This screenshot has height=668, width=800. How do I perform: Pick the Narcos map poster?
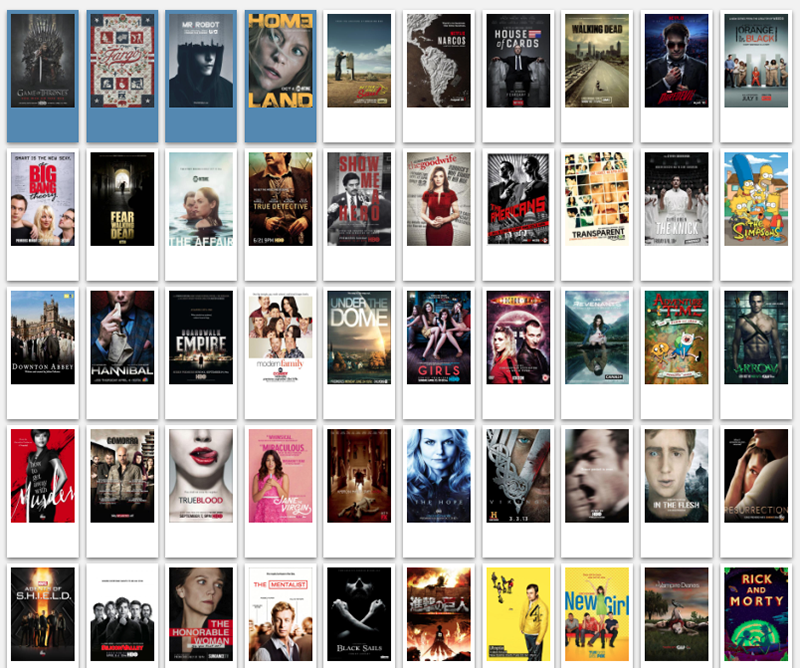[x=439, y=61]
